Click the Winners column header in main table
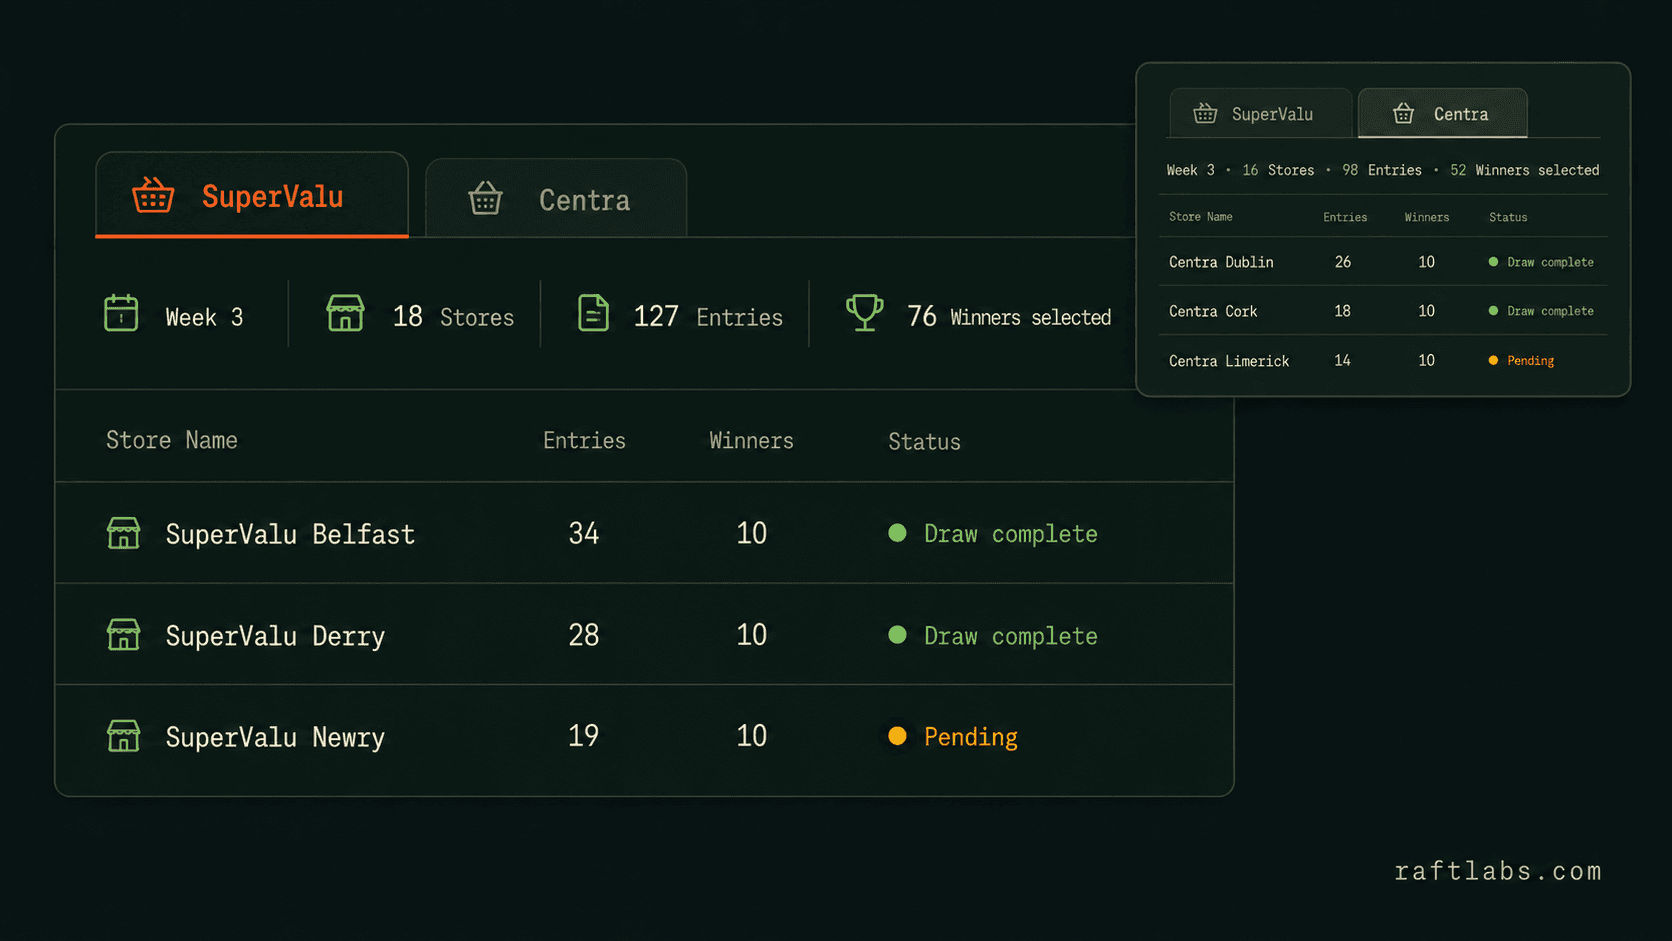 [x=751, y=440]
